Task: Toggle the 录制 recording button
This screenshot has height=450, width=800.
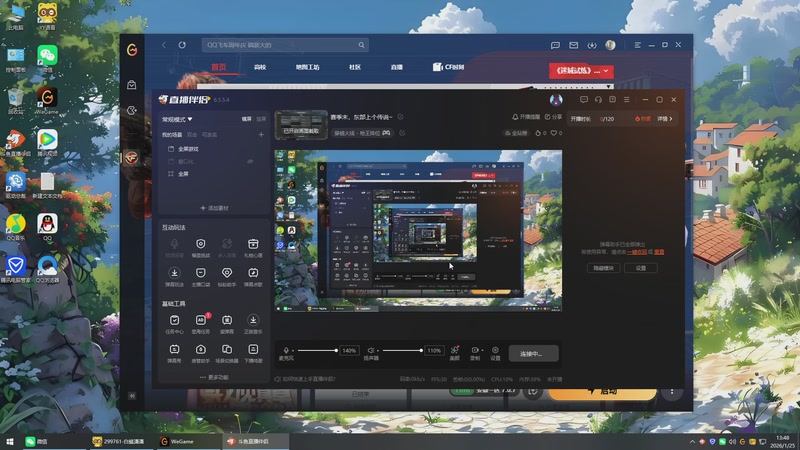Action: coord(474,350)
